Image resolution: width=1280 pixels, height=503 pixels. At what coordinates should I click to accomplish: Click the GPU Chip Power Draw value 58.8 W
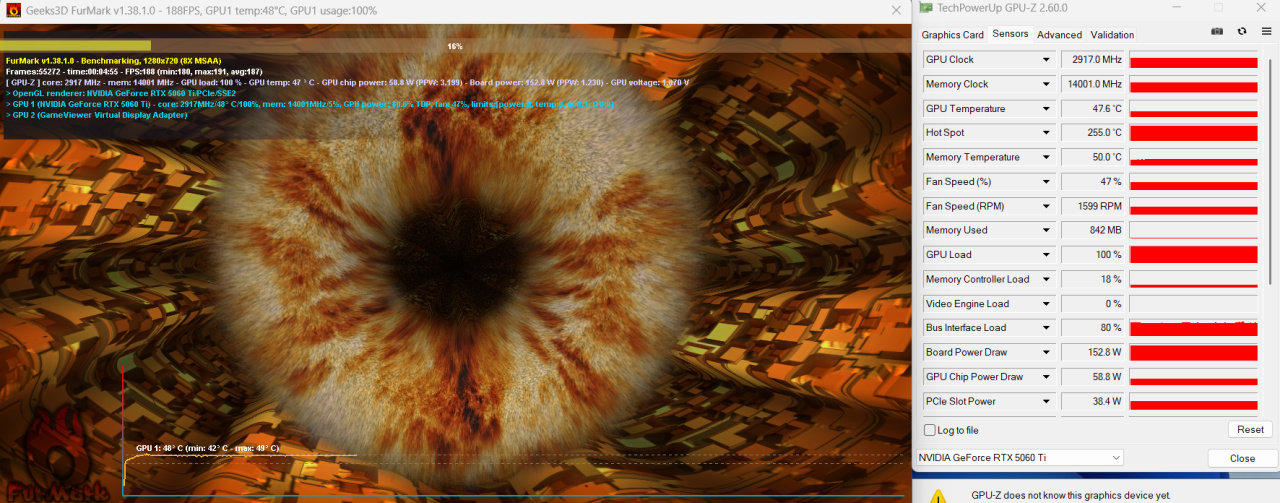pos(1092,377)
